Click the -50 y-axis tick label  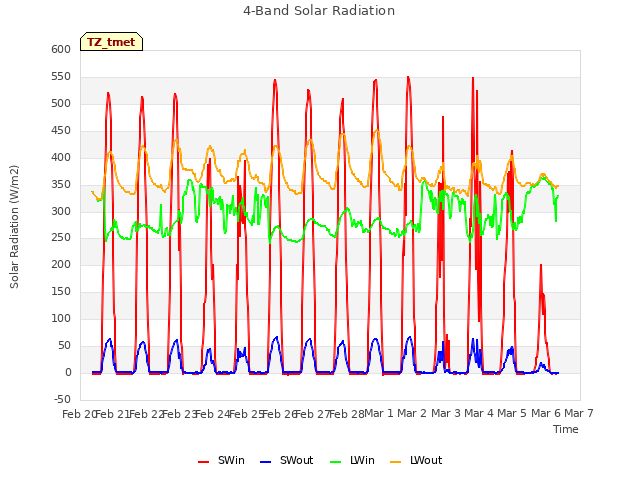click(62, 399)
